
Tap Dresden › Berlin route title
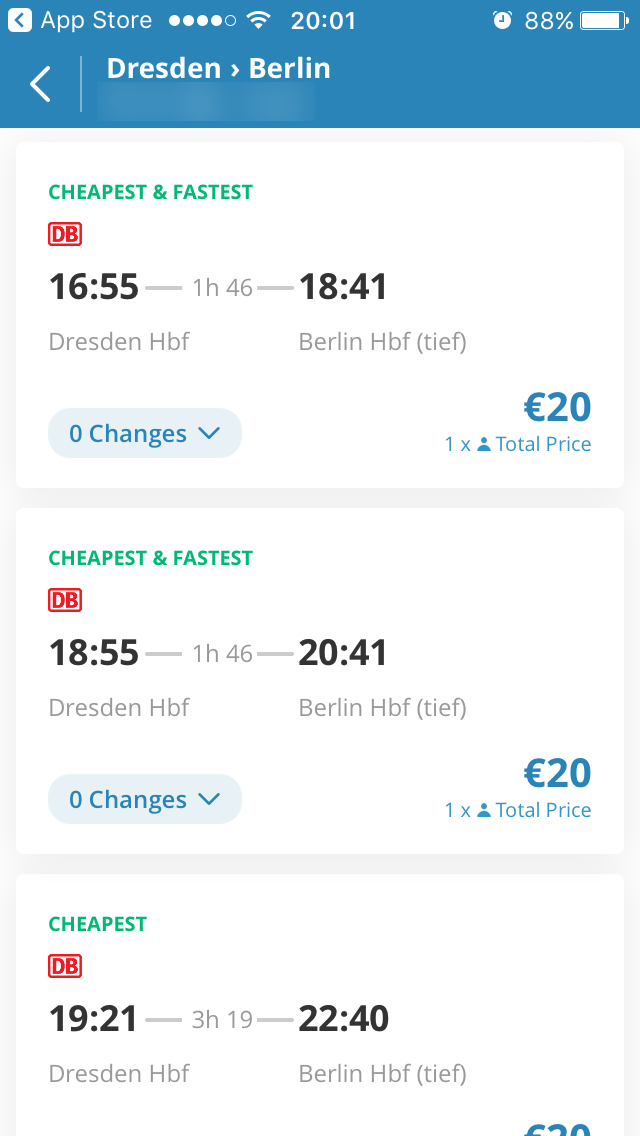tap(218, 68)
